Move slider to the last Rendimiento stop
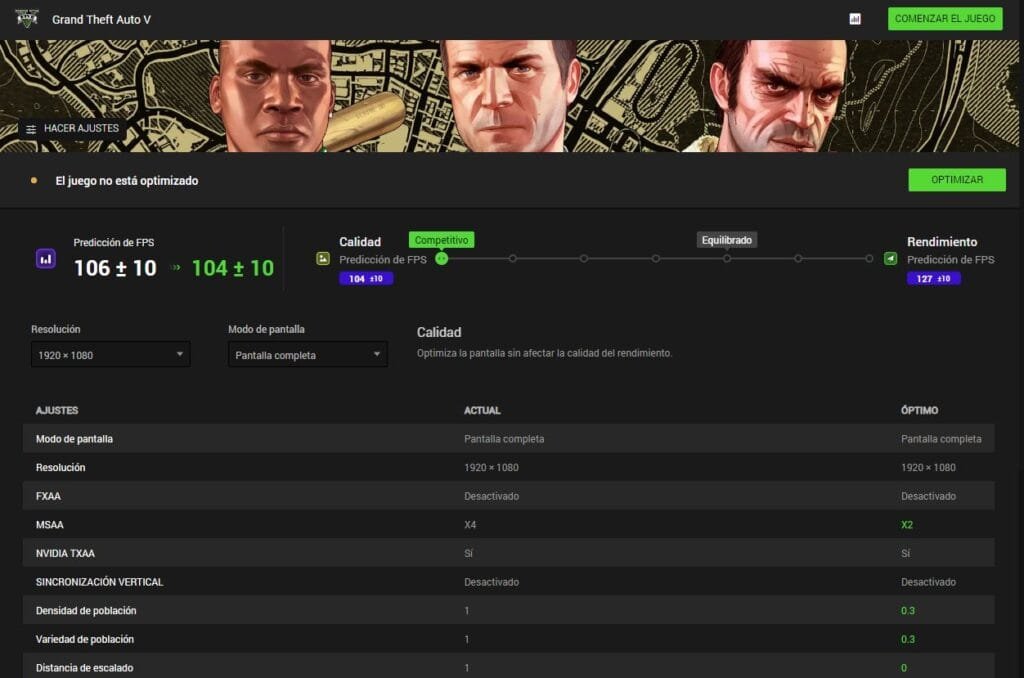This screenshot has height=678, width=1024. pyautogui.click(x=869, y=258)
